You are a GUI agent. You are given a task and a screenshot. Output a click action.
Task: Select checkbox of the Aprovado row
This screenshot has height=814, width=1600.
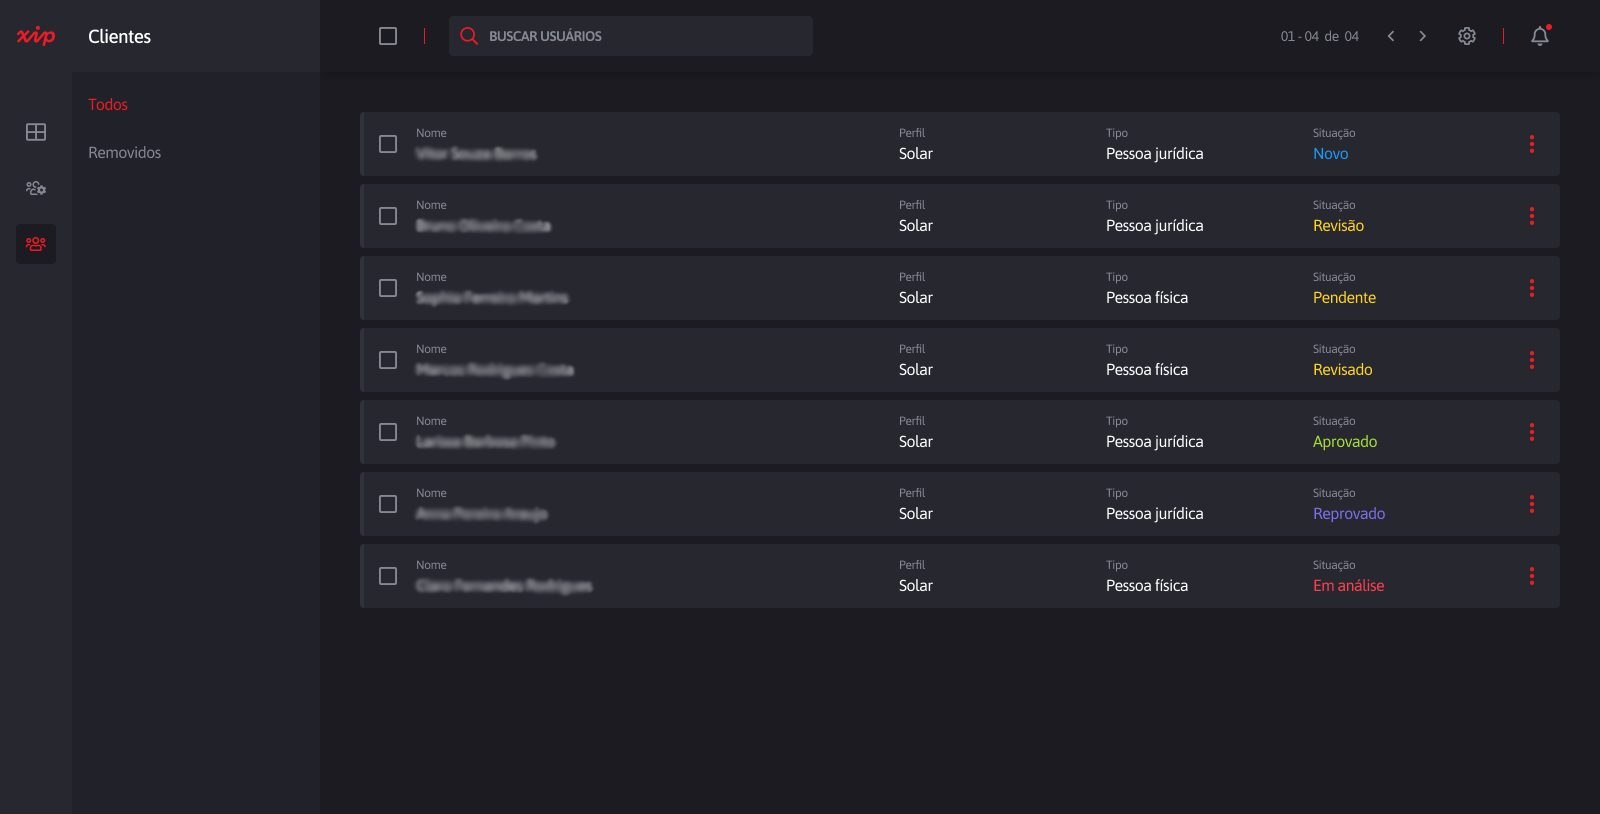[x=388, y=432]
